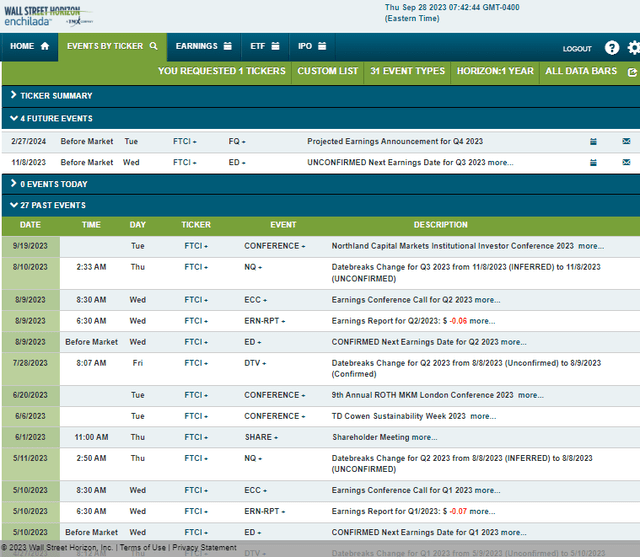Click more on Earnings Conference Call Q2 2023
Screen dimensions: 640x557
point(487,300)
